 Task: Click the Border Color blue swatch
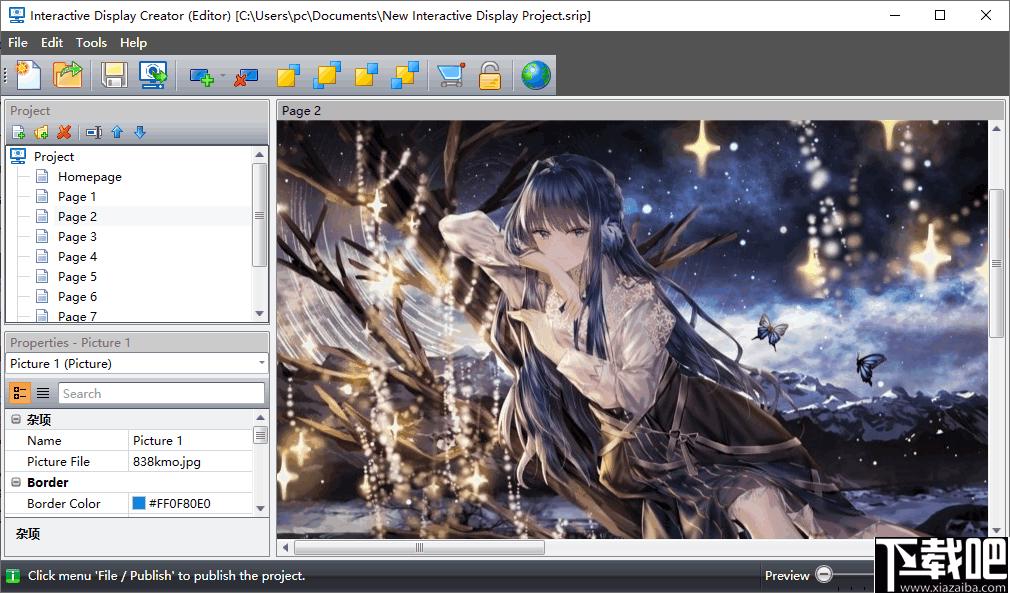[138, 503]
